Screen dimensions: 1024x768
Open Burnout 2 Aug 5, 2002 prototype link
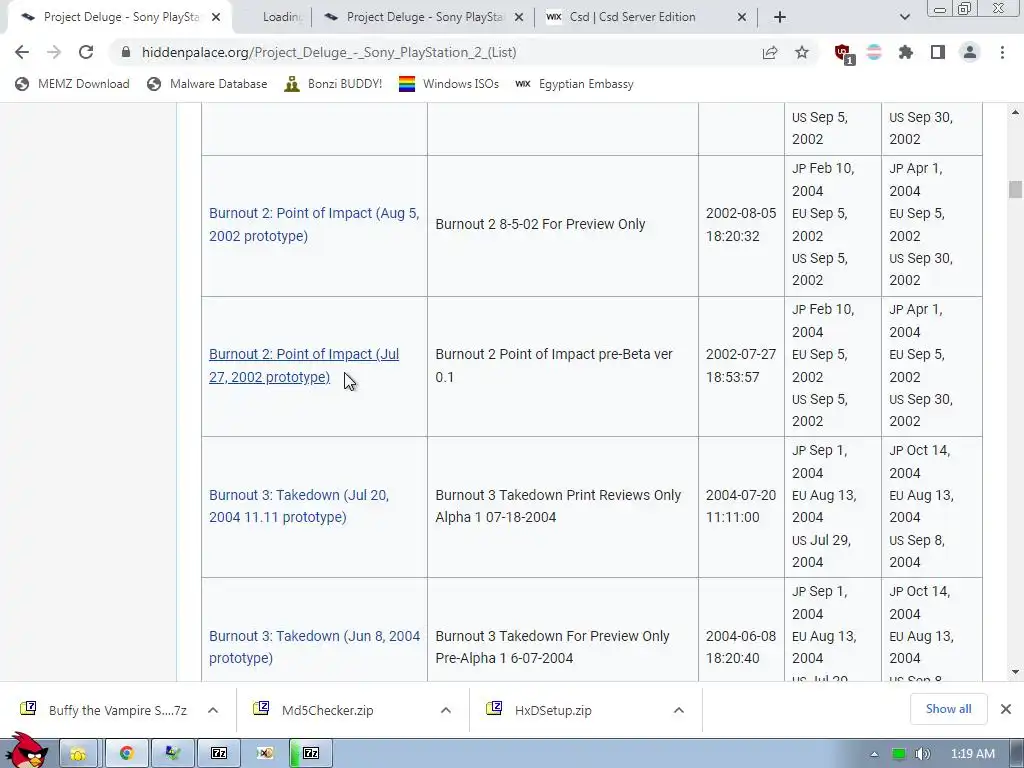click(x=314, y=225)
